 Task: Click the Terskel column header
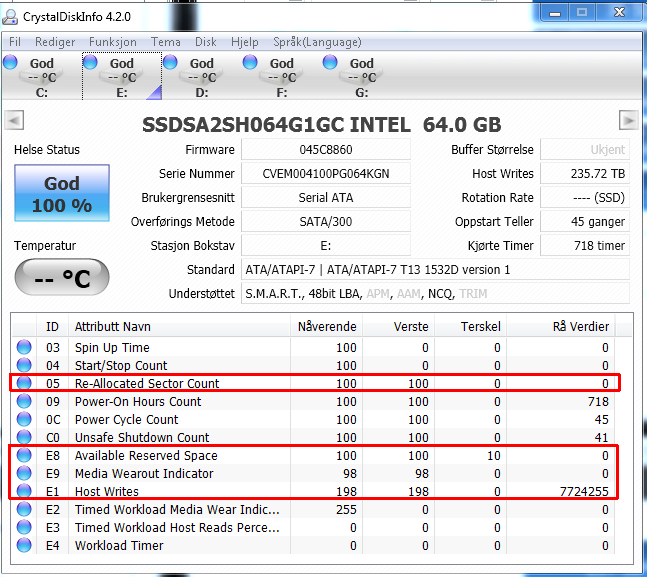pyautogui.click(x=471, y=326)
